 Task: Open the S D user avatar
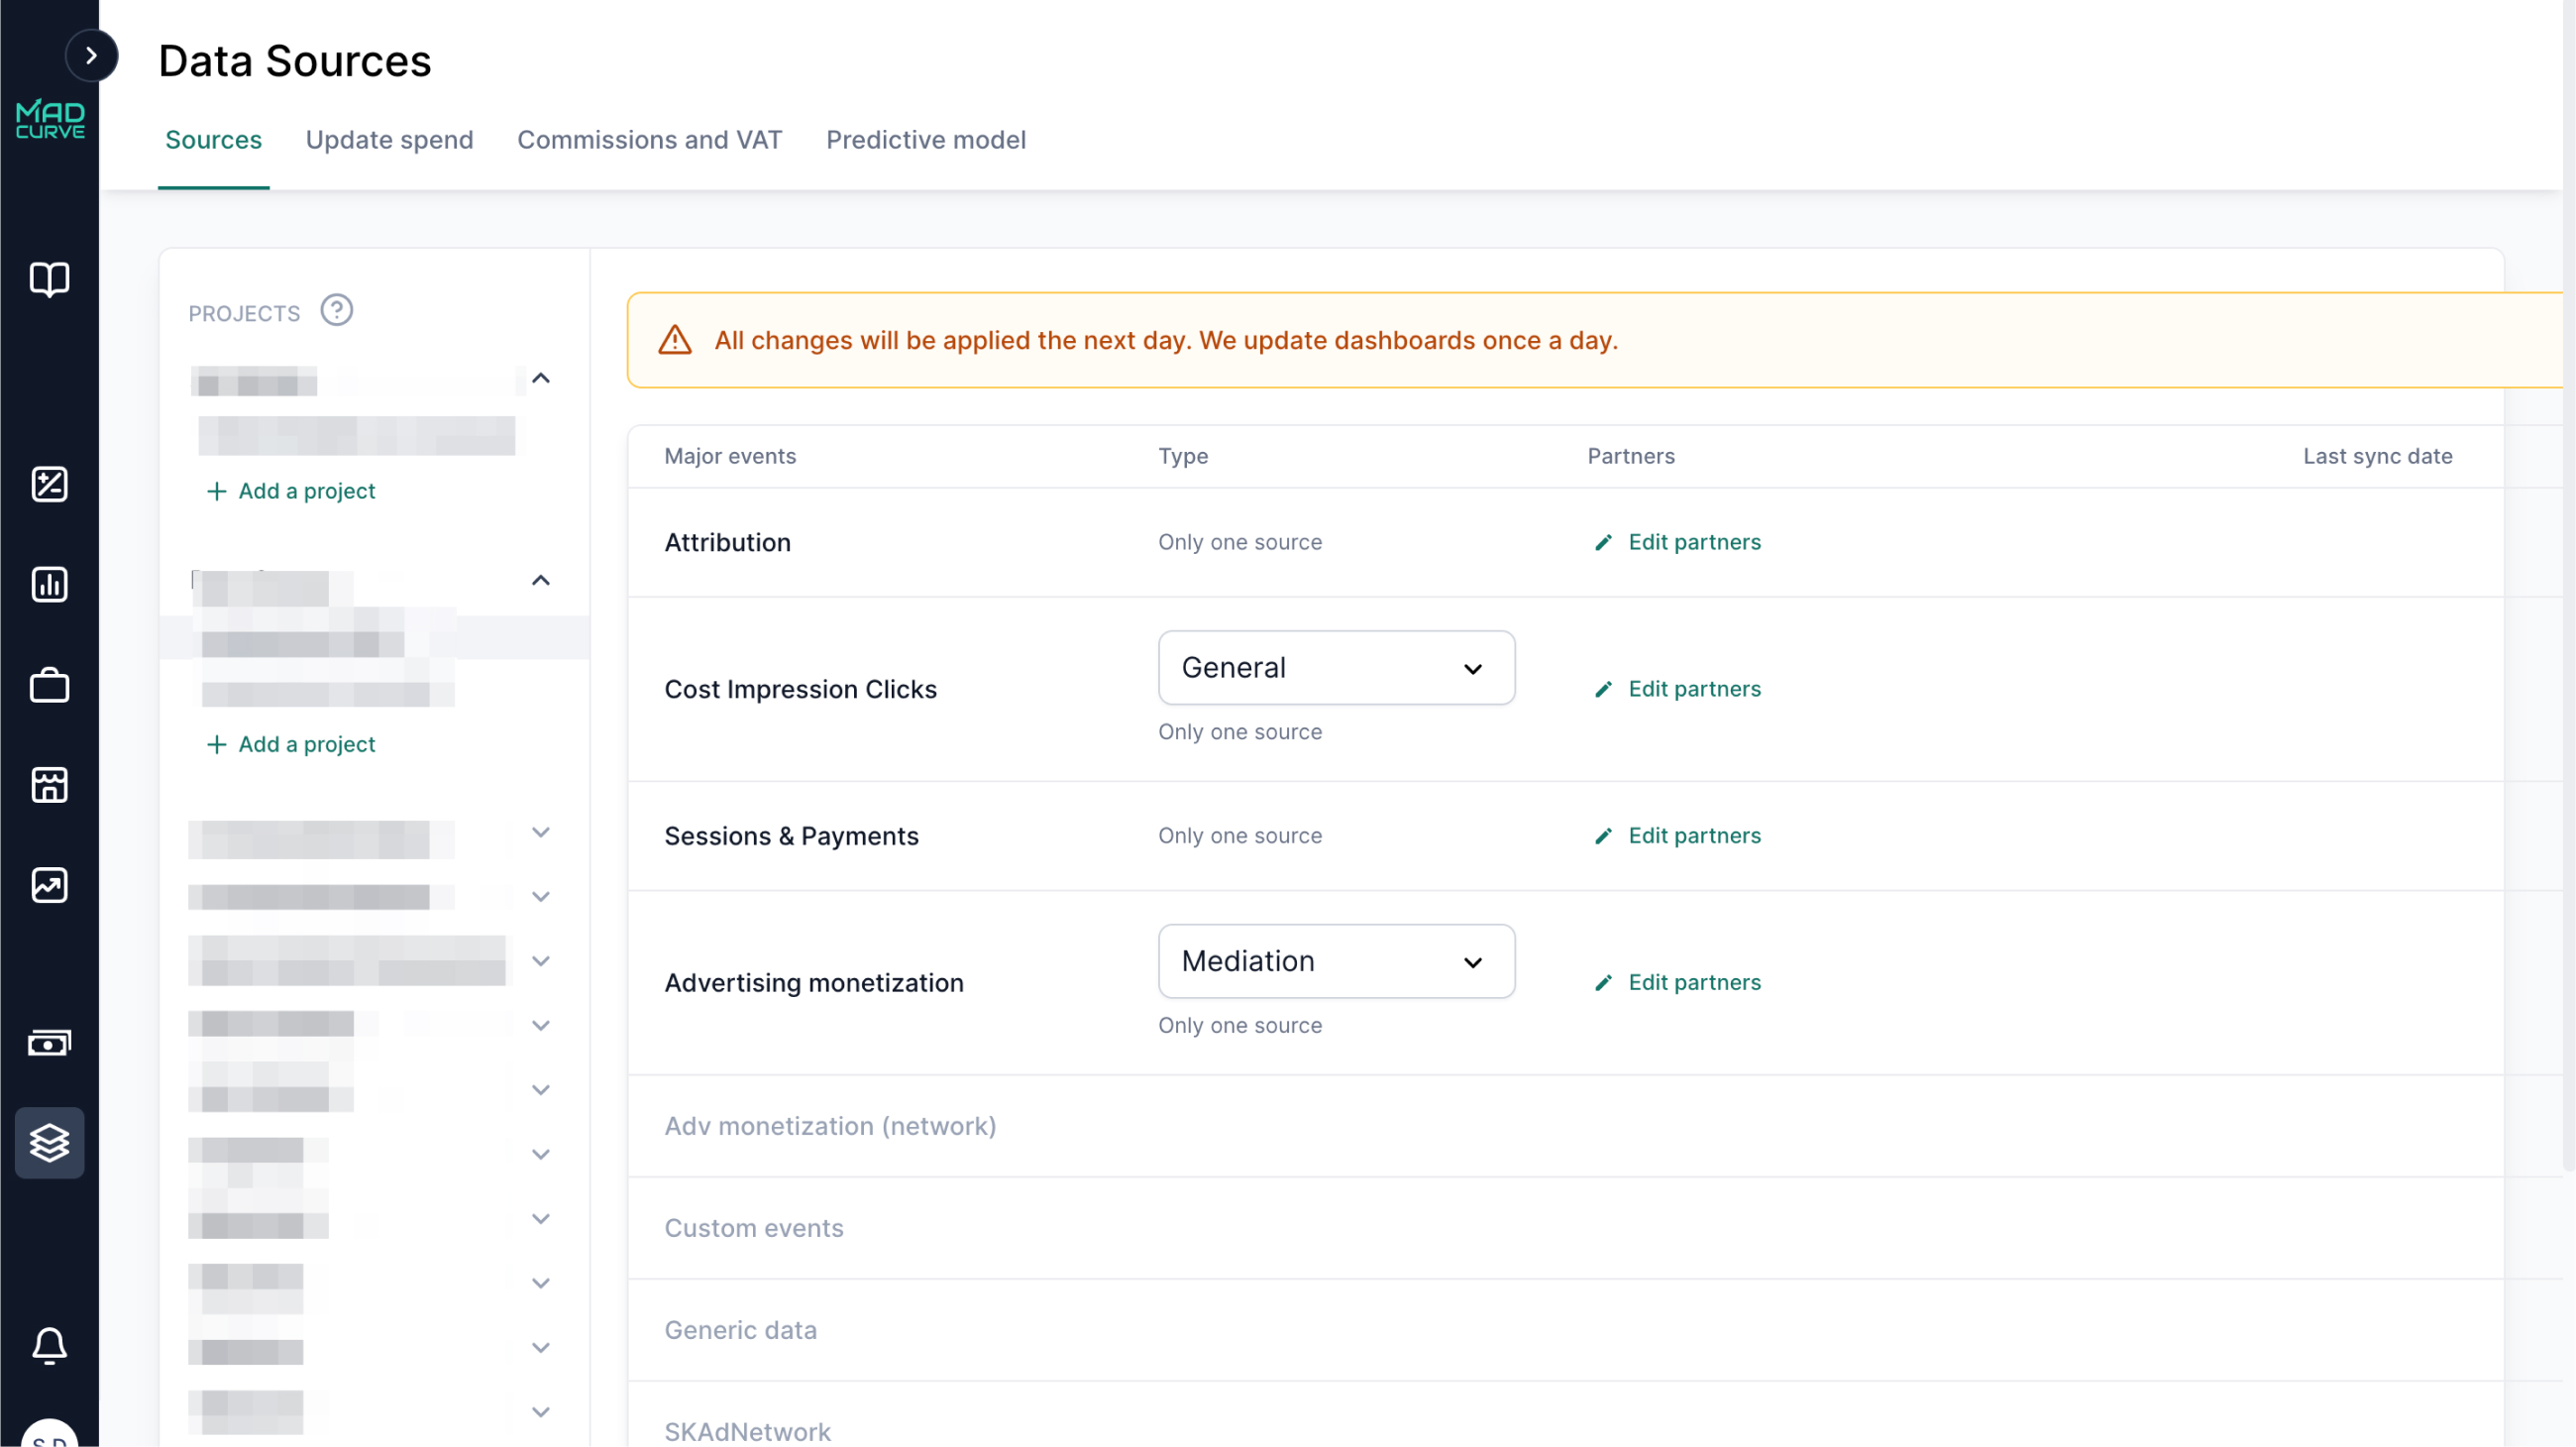[49, 1435]
